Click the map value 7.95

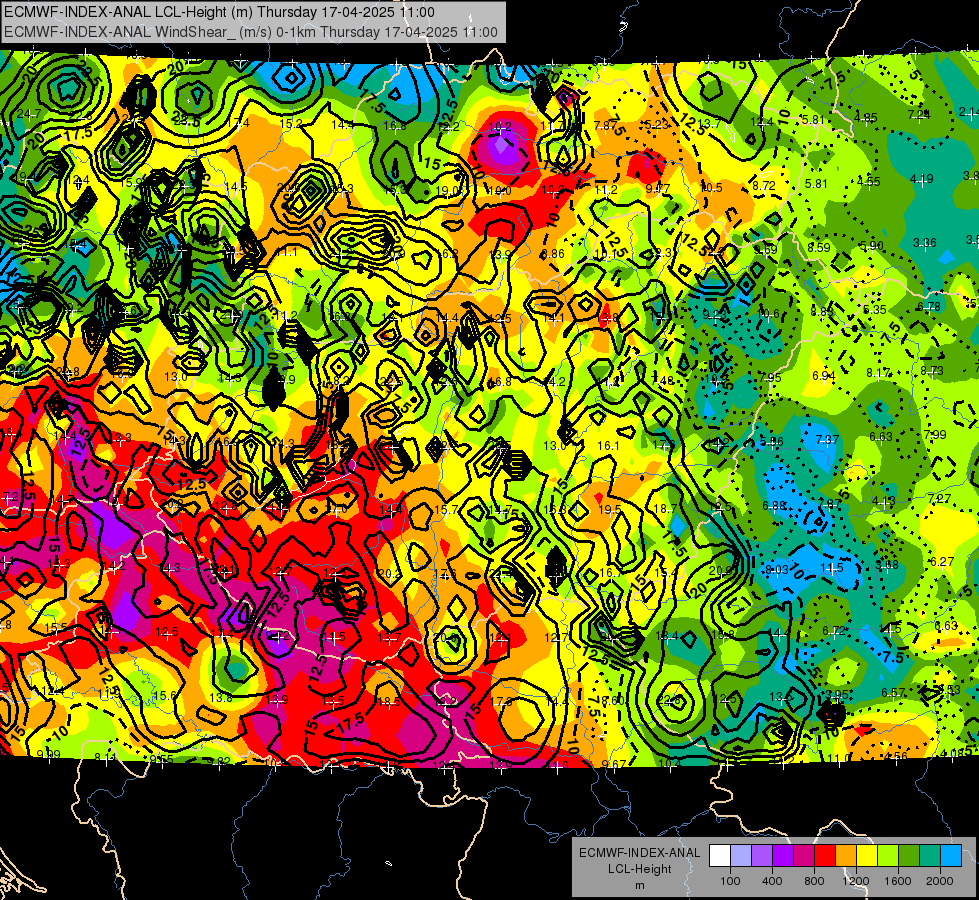(770, 378)
